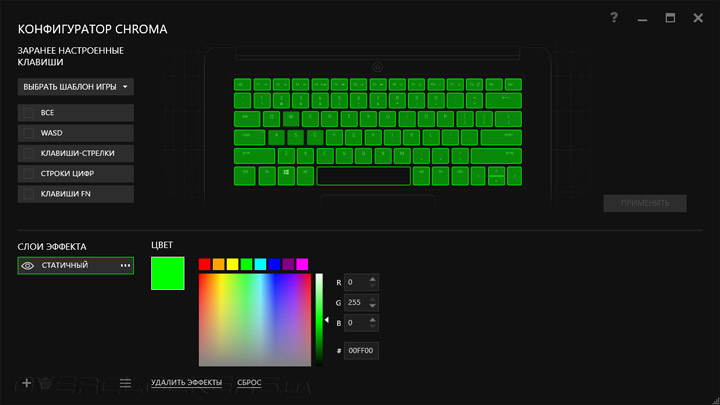Viewport: 720px width, 405px height.
Task: Check the ВСЕ preset checkbox
Action: [28, 112]
